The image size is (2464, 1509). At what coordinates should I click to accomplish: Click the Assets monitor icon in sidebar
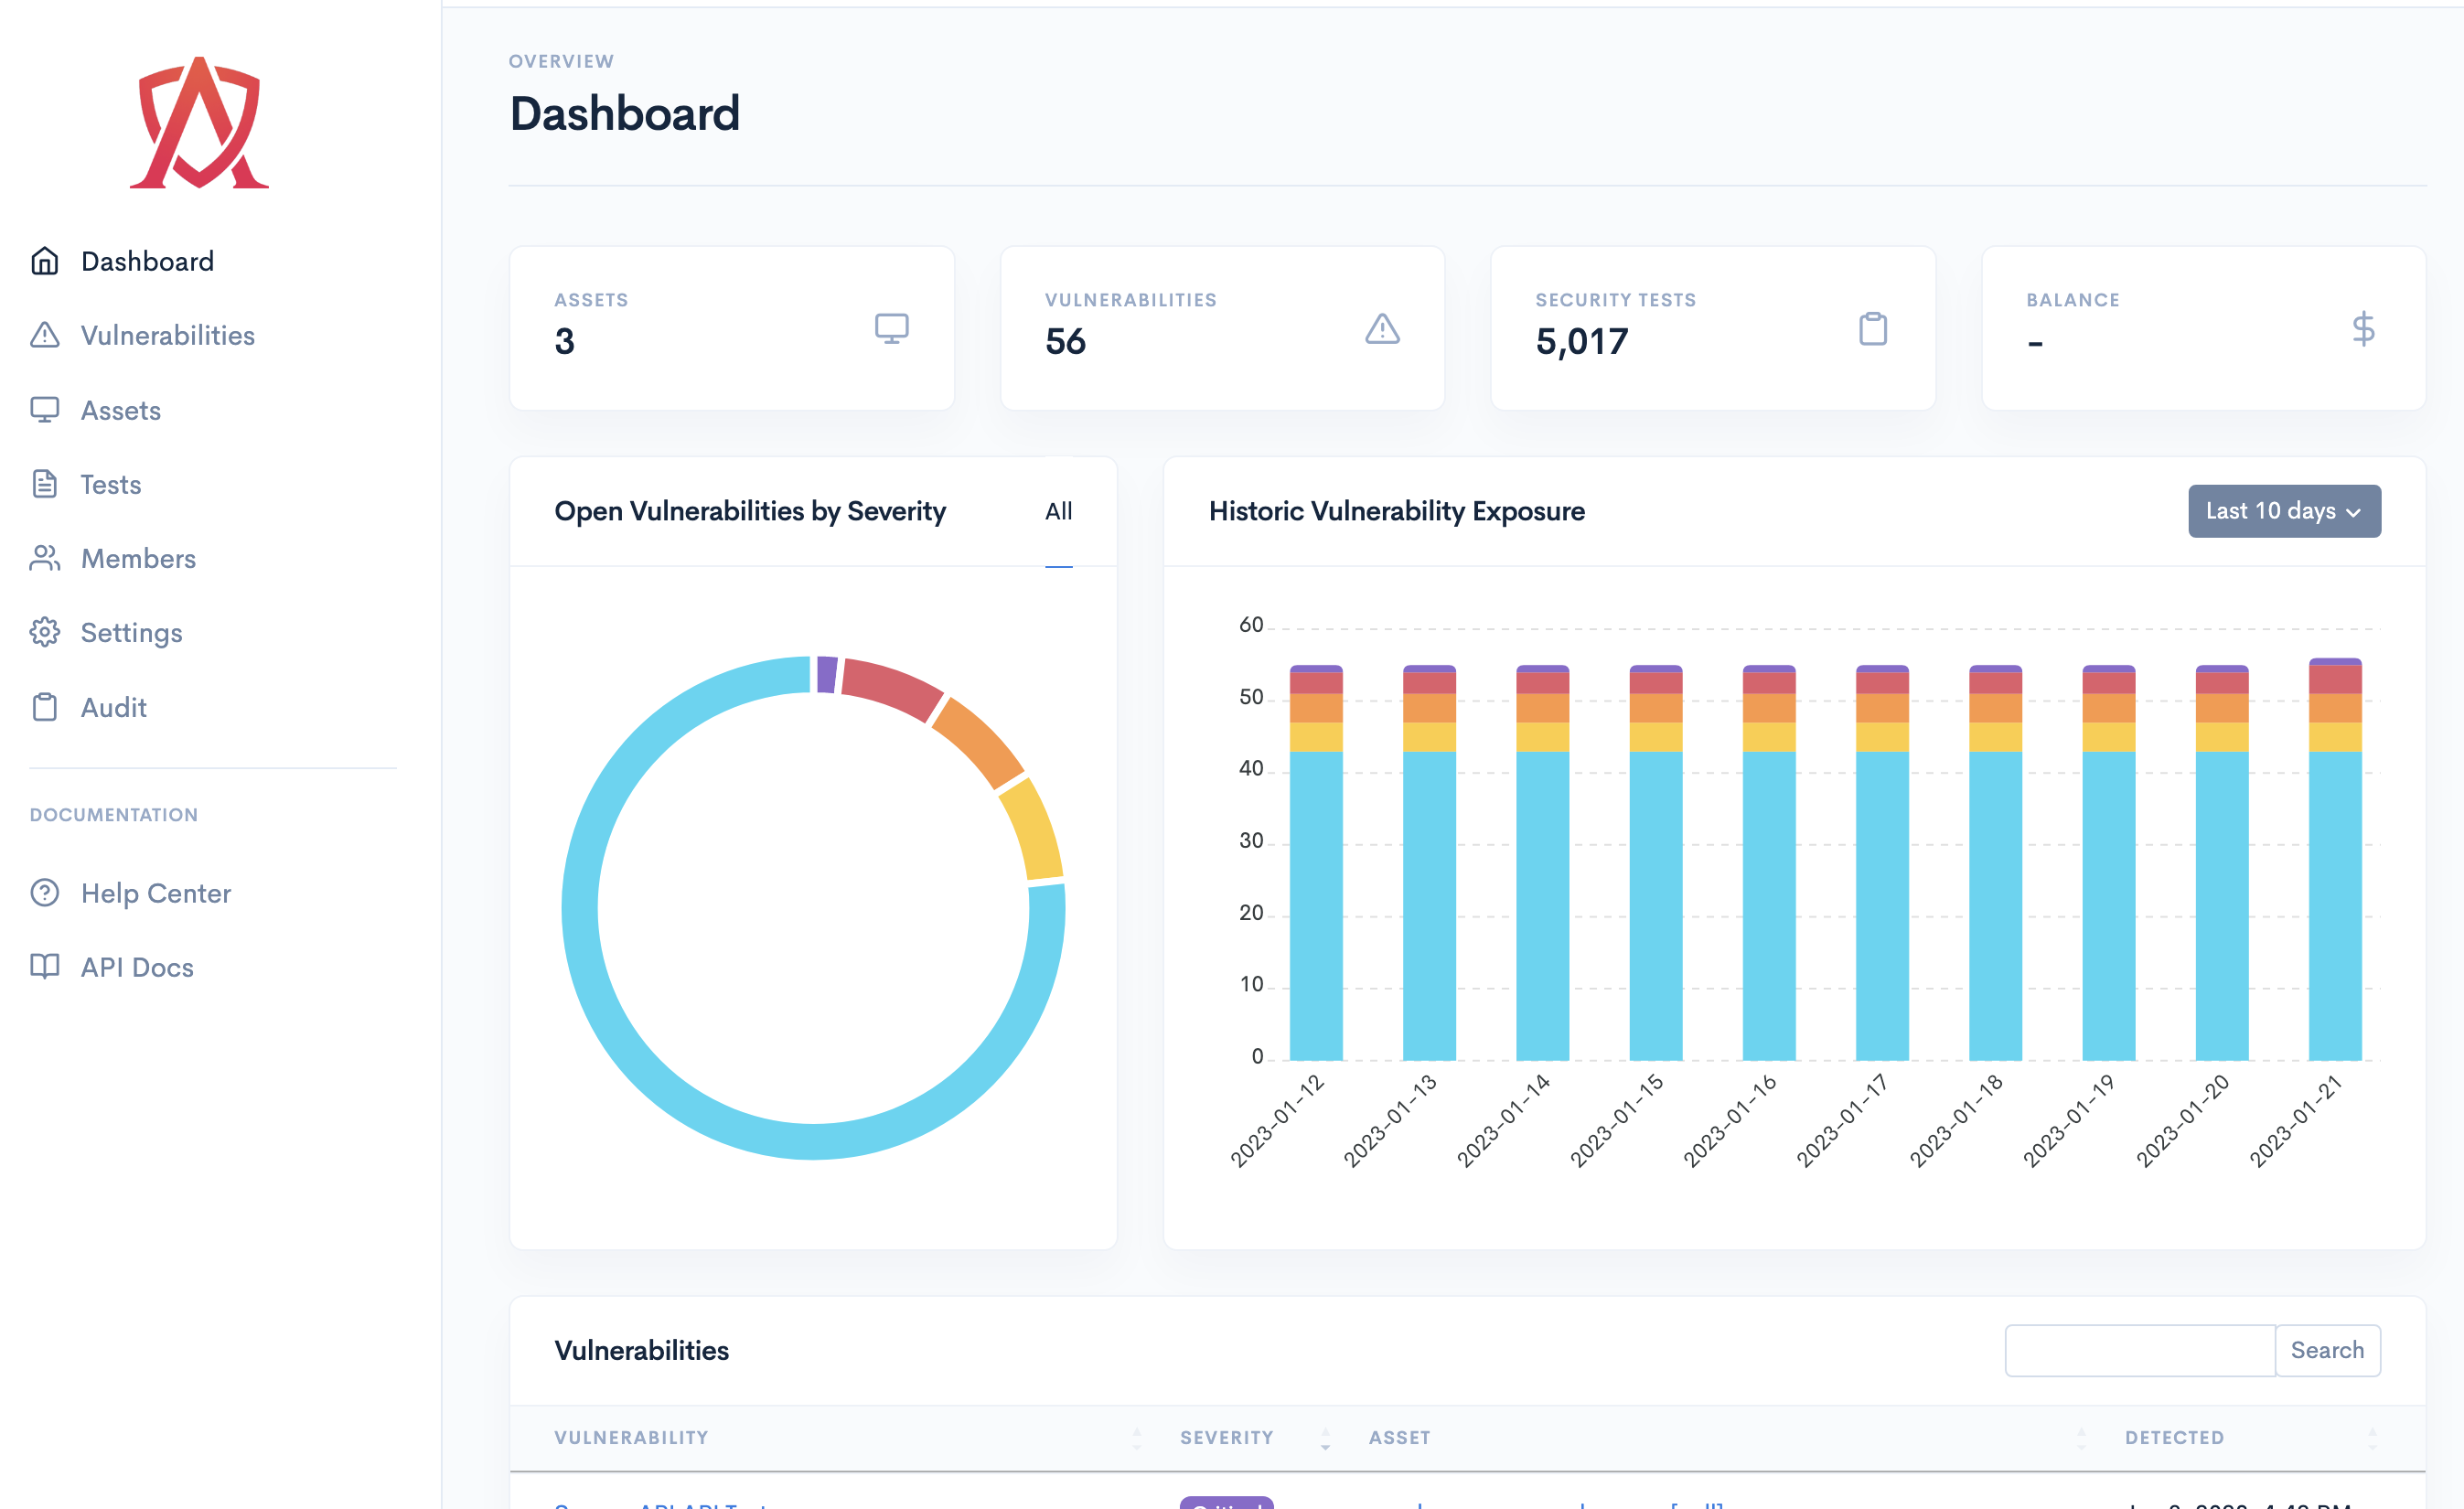(44, 410)
